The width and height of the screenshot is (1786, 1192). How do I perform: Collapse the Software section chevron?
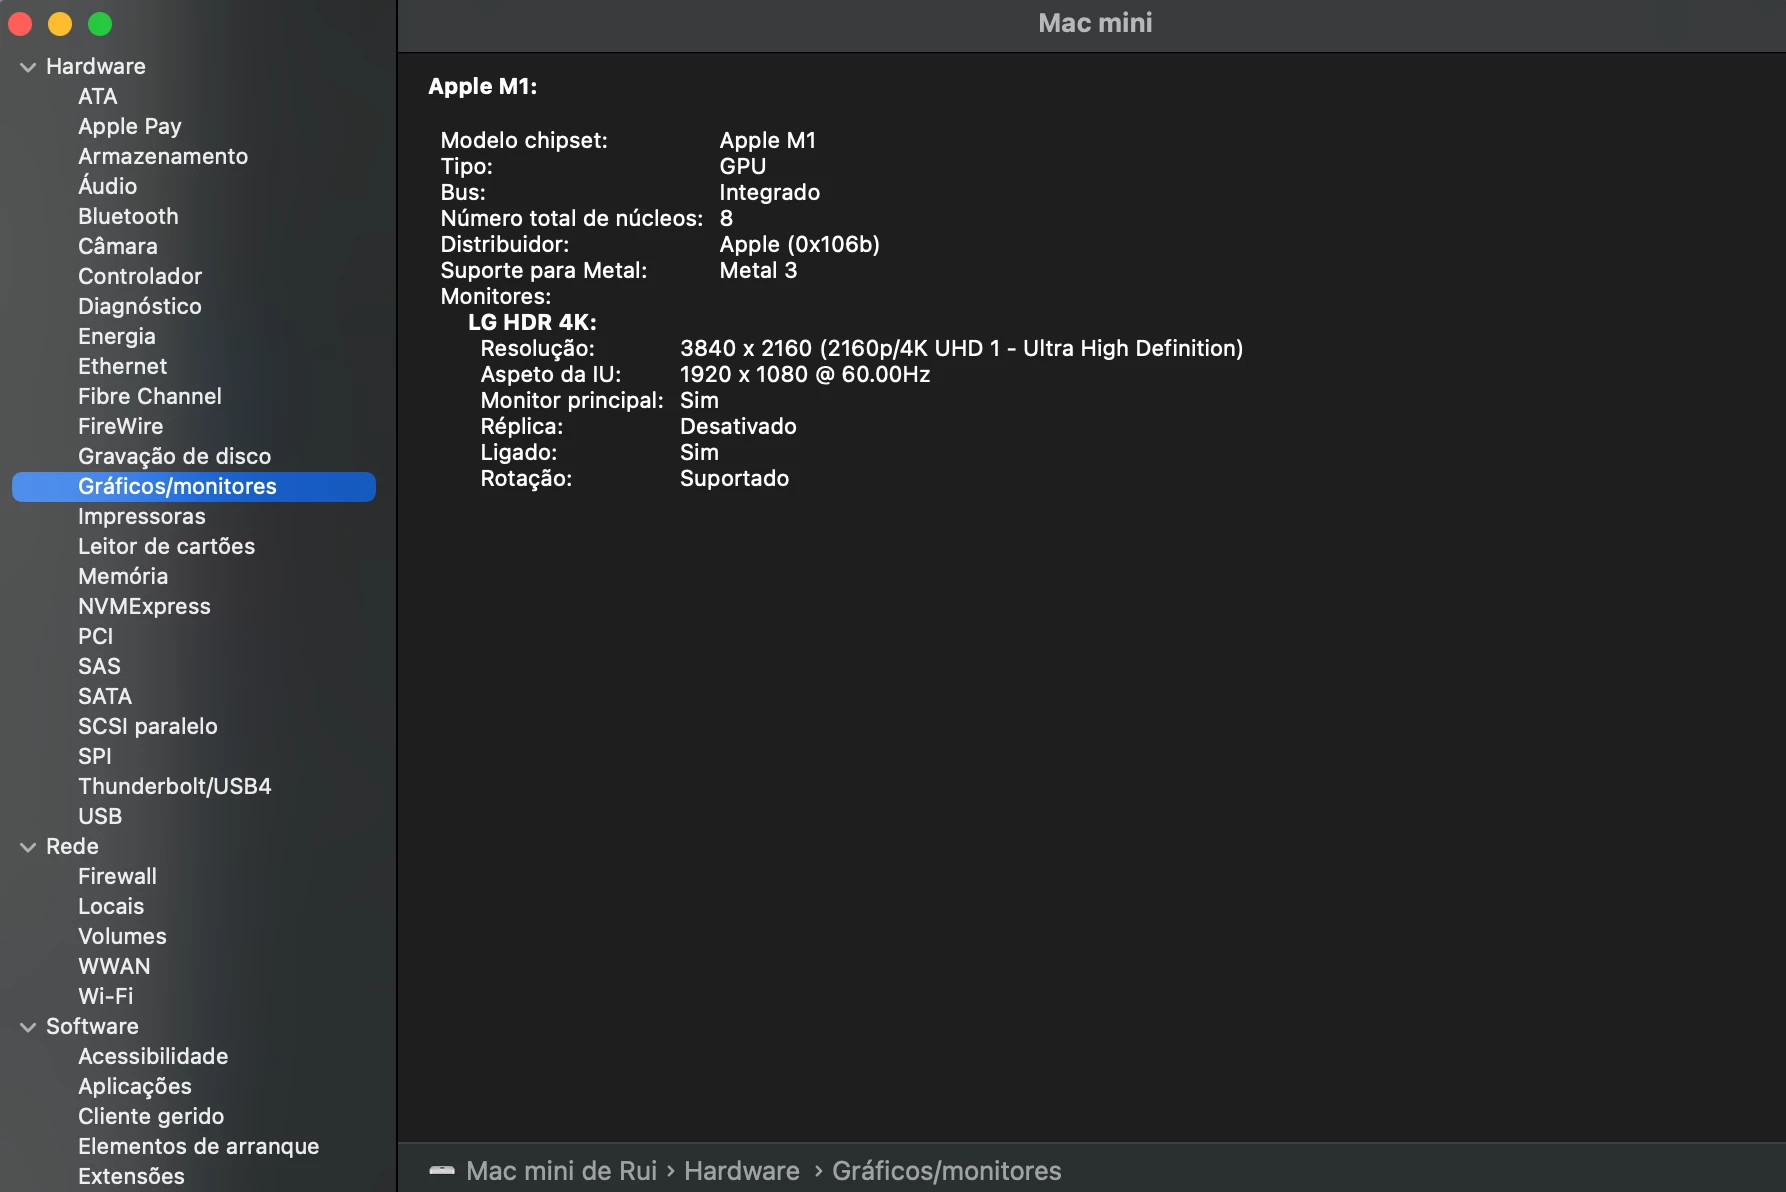click(x=28, y=1027)
